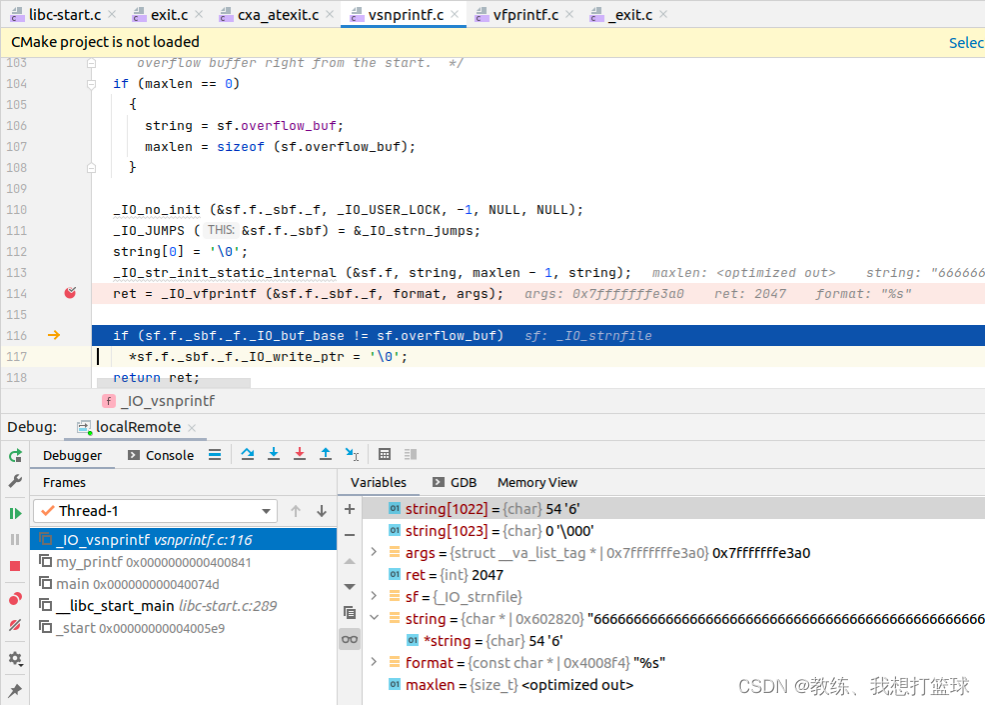985x705 pixels.
Task: Move watch up arrow
Action: [x=350, y=561]
